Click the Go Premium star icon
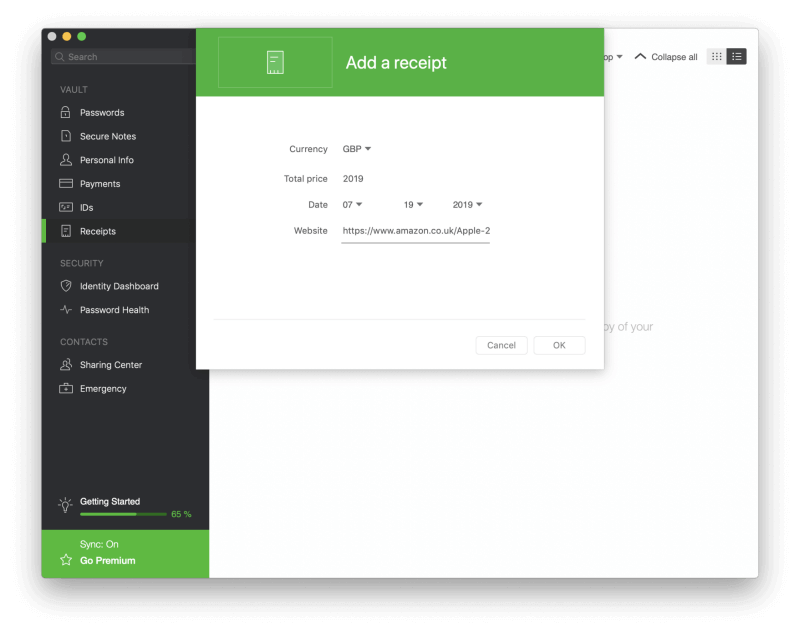800x633 pixels. [66, 560]
